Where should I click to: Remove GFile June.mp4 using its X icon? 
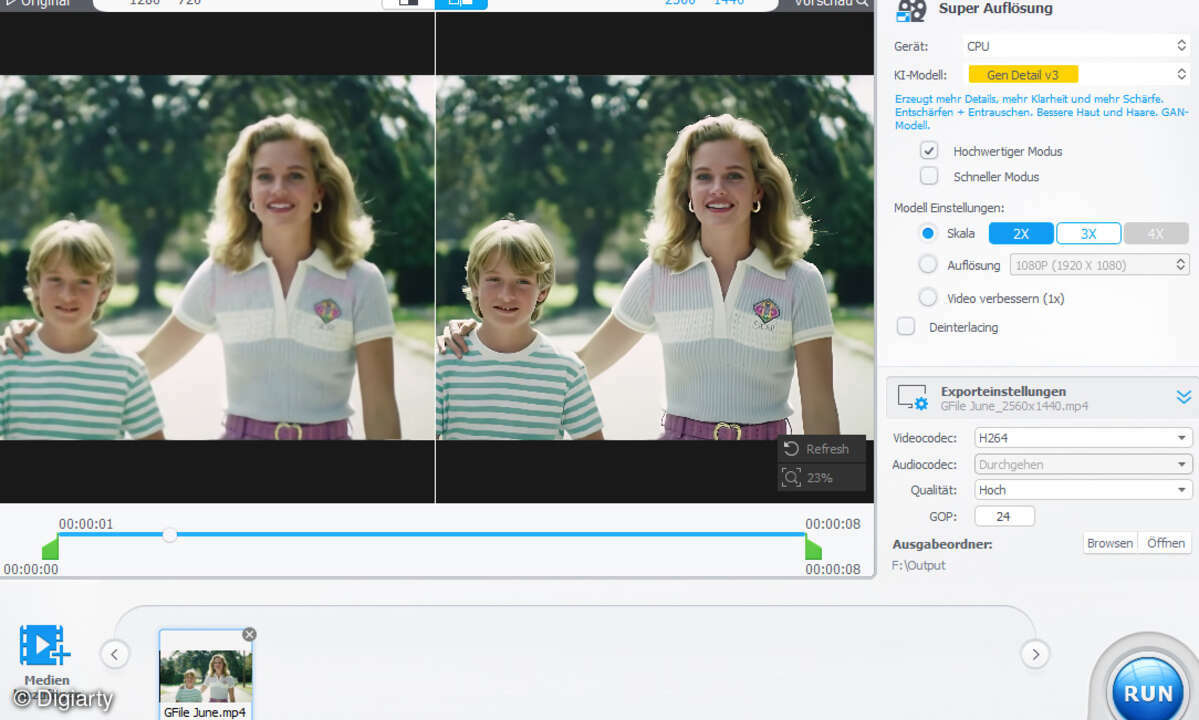(x=249, y=634)
